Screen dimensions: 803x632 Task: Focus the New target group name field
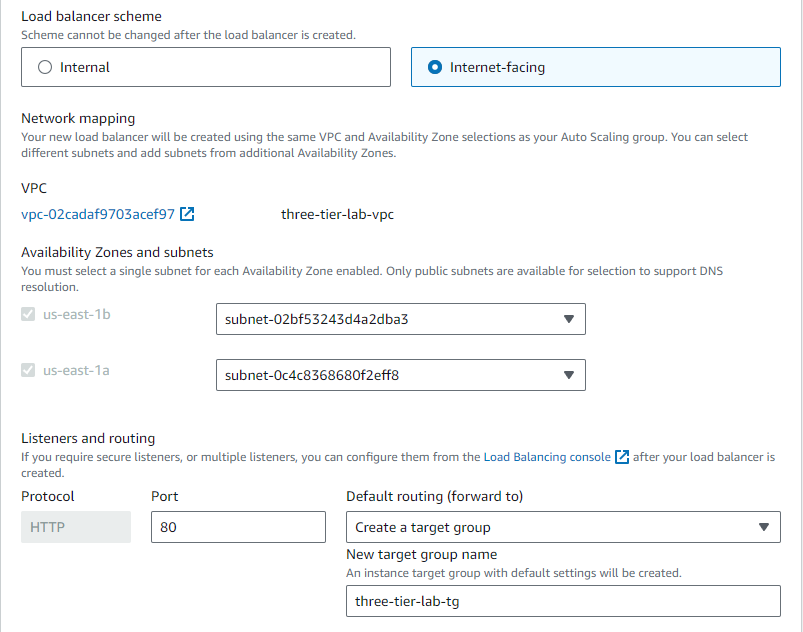pos(562,601)
